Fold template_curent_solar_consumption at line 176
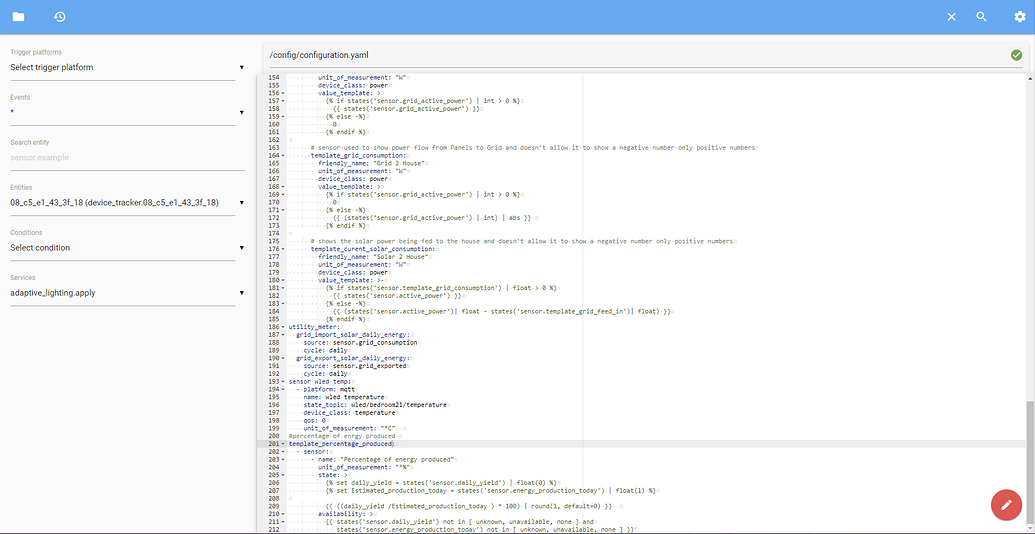Viewport: 1035px width, 534px height. 284,249
